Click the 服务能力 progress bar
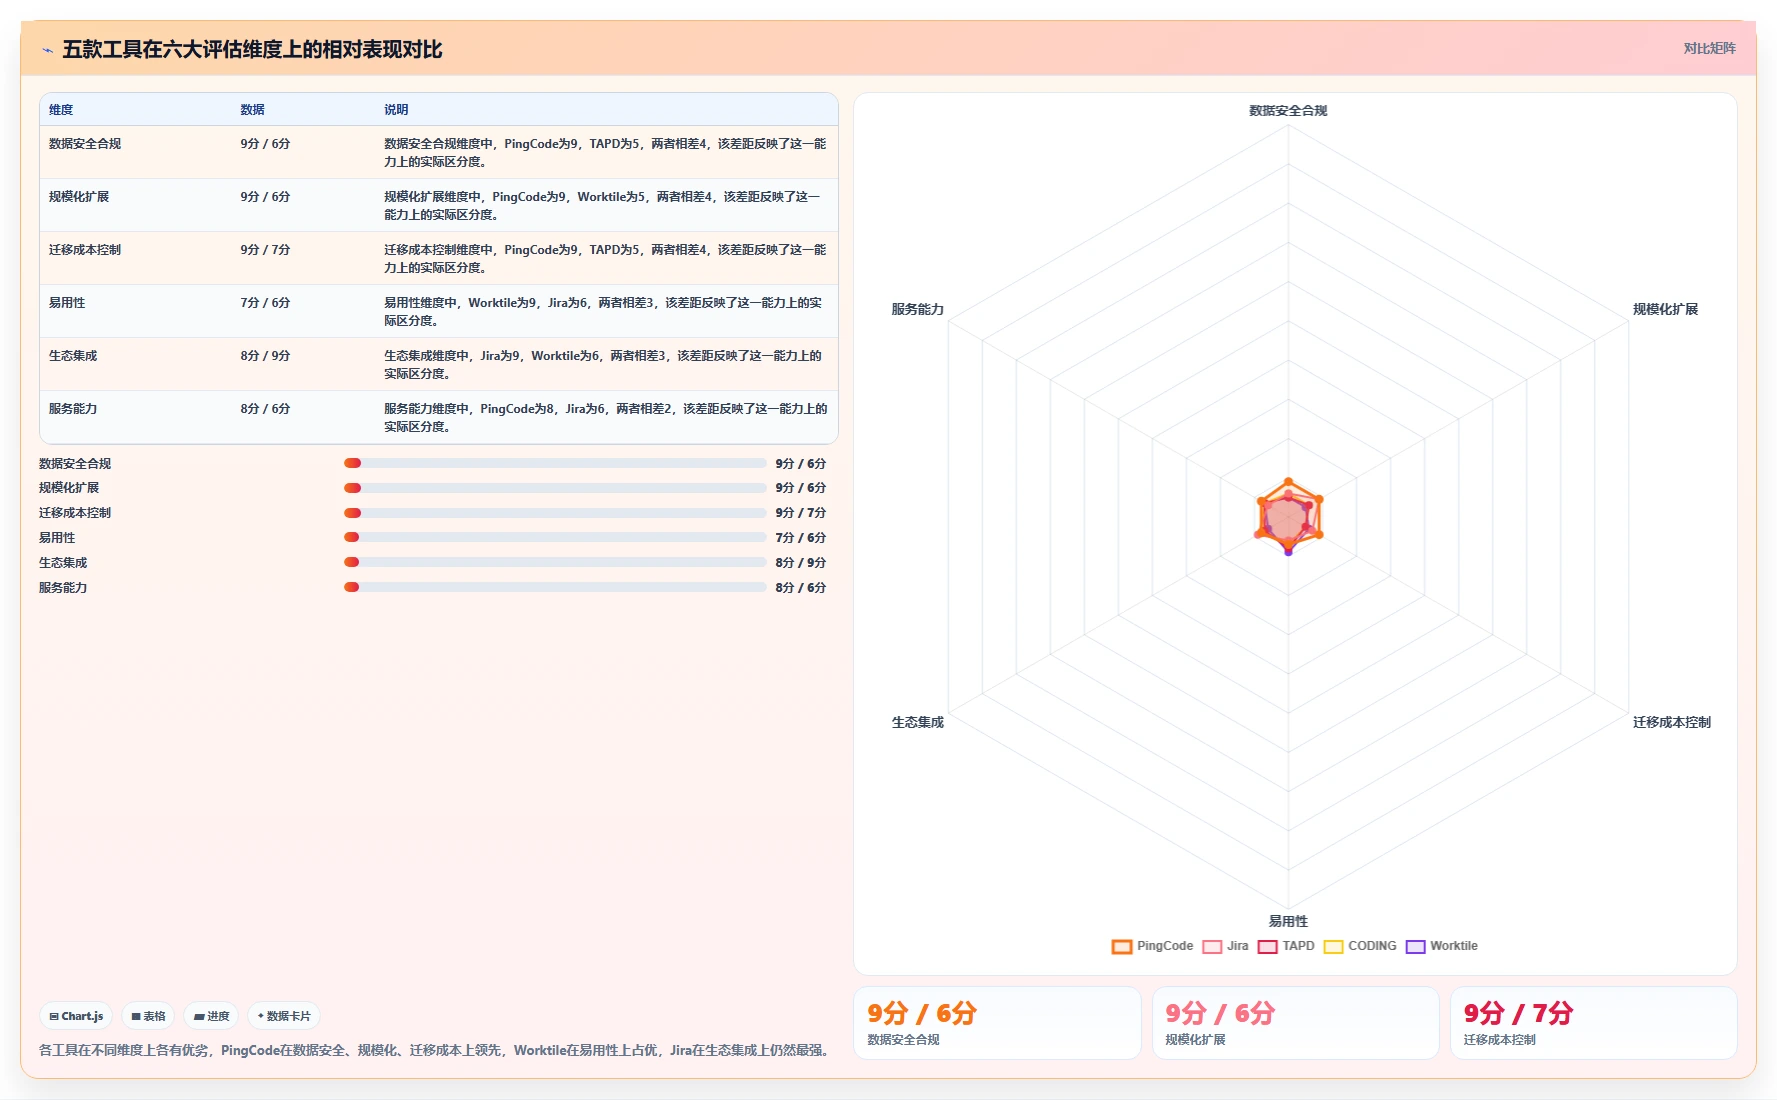Image resolution: width=1777 pixels, height=1100 pixels. click(x=555, y=588)
